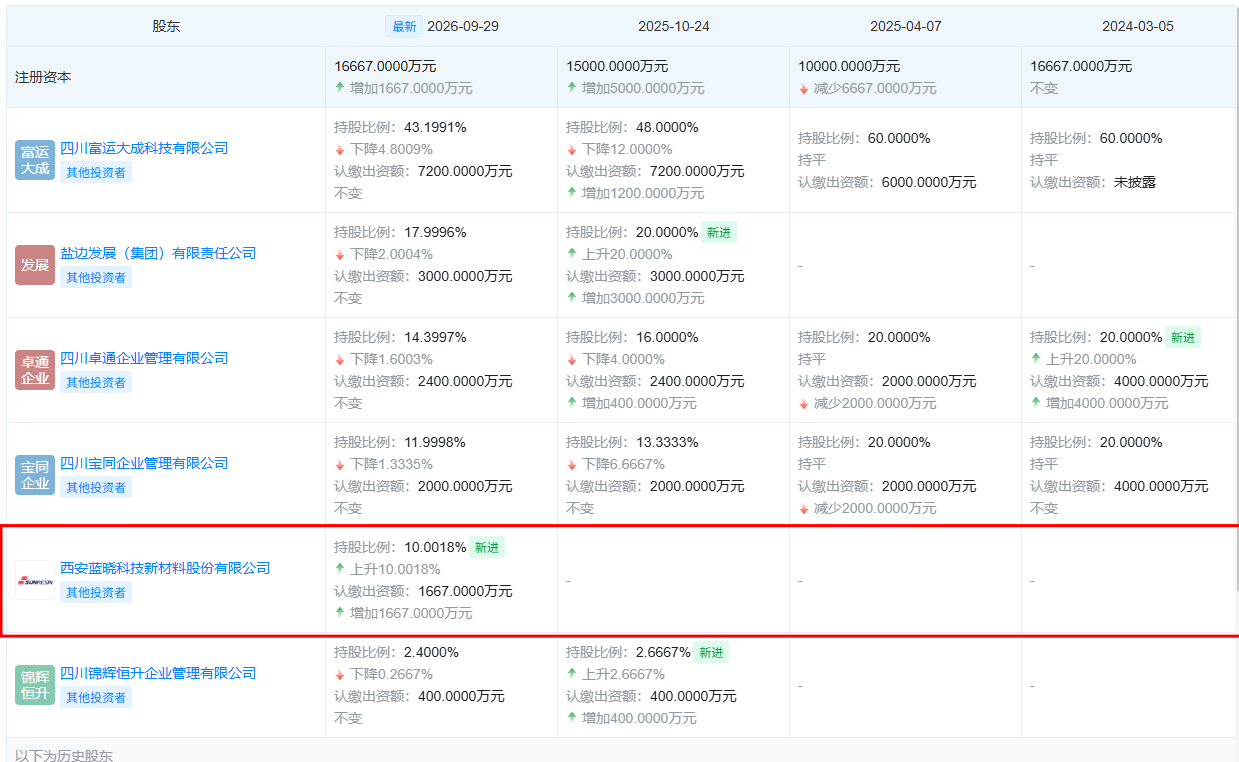Select the 2025-10-24 date column header

(x=674, y=26)
